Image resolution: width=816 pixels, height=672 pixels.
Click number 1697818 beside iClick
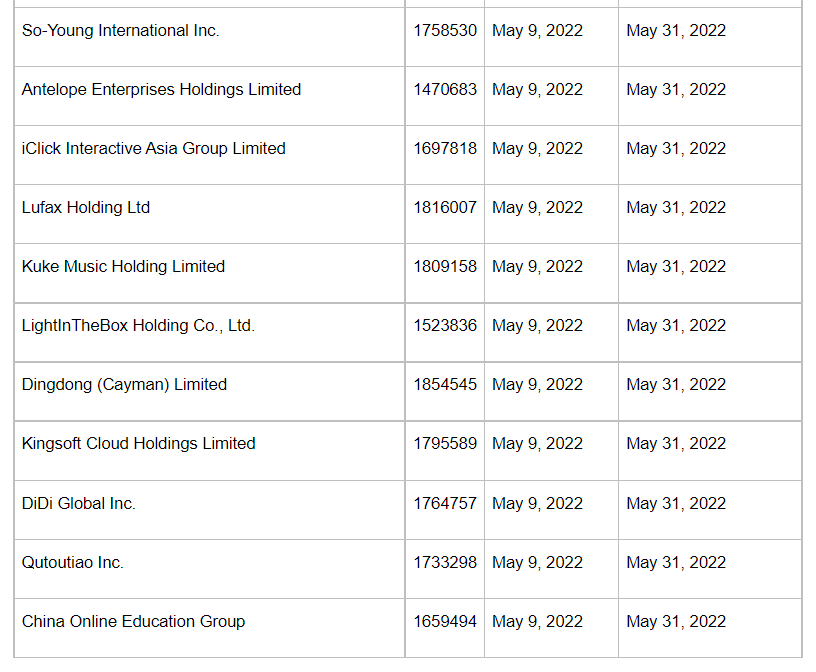click(x=445, y=149)
